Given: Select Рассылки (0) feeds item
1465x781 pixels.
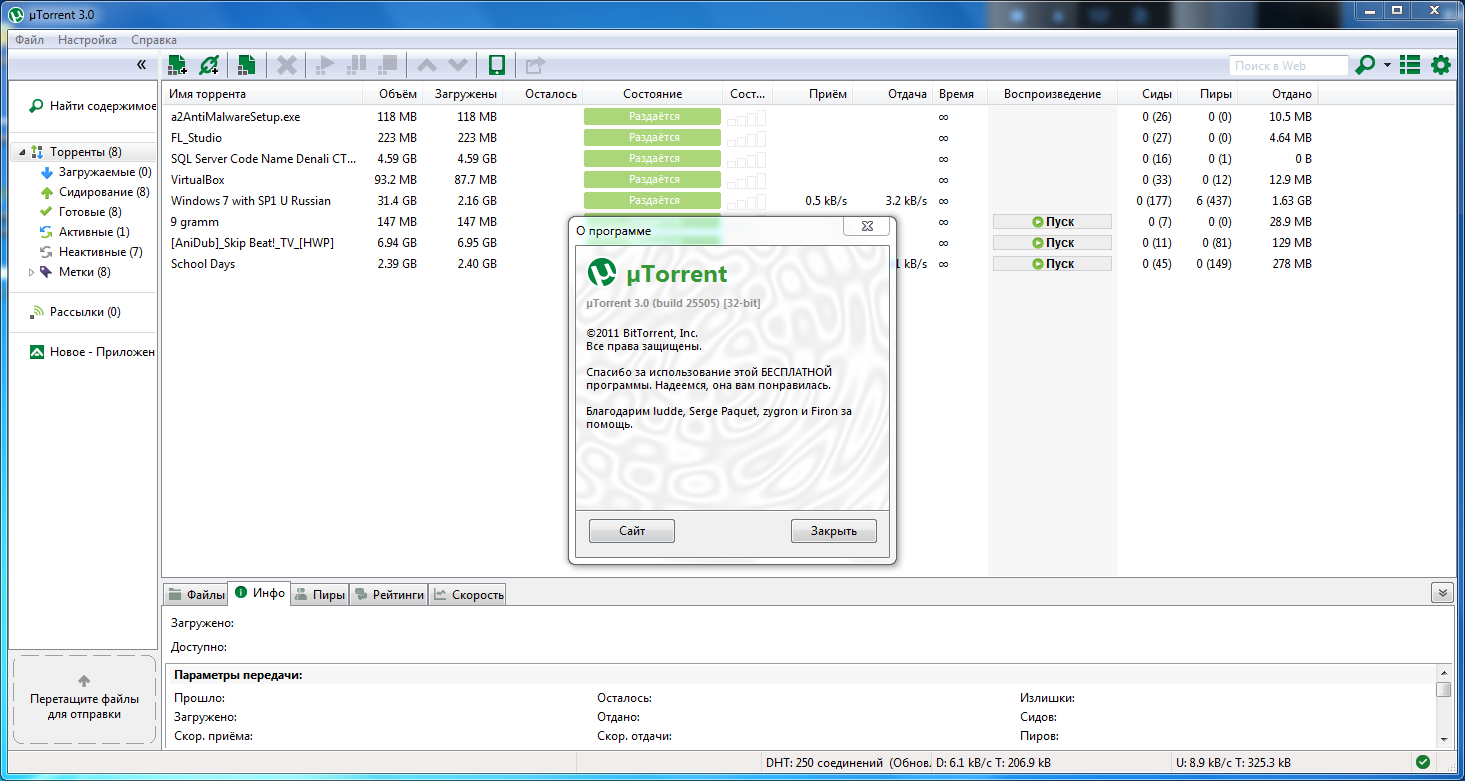Looking at the screenshot, I should coord(75,312).
